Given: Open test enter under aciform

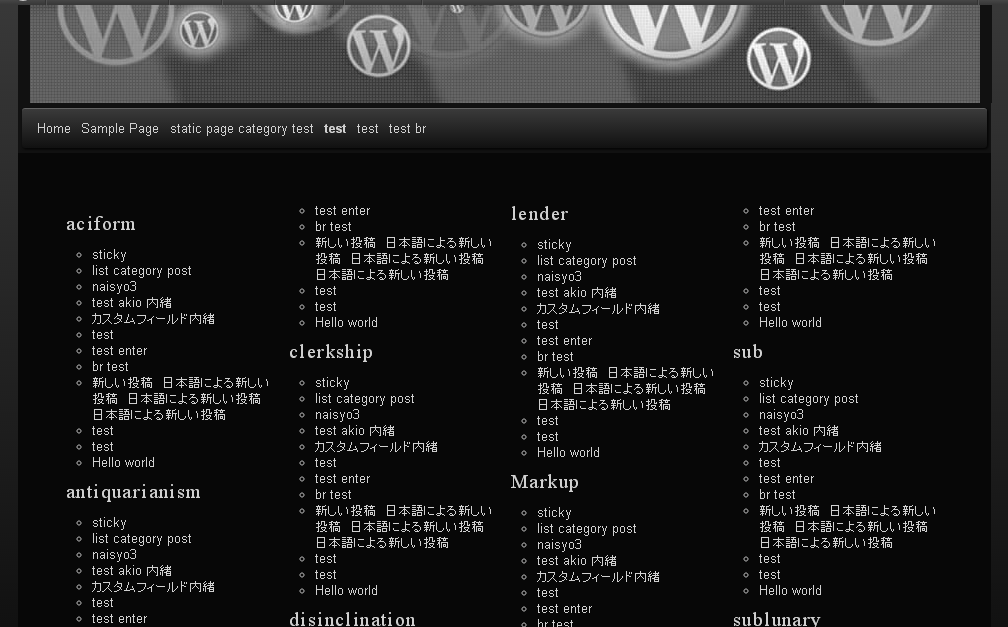Looking at the screenshot, I should coord(120,350).
